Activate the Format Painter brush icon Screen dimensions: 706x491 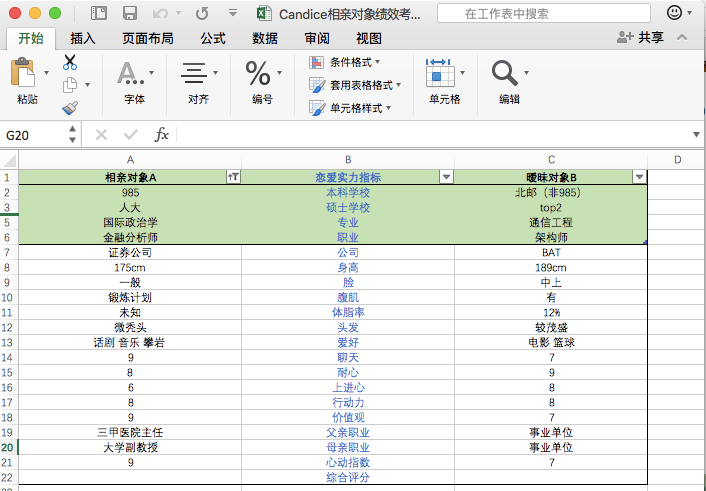click(70, 108)
